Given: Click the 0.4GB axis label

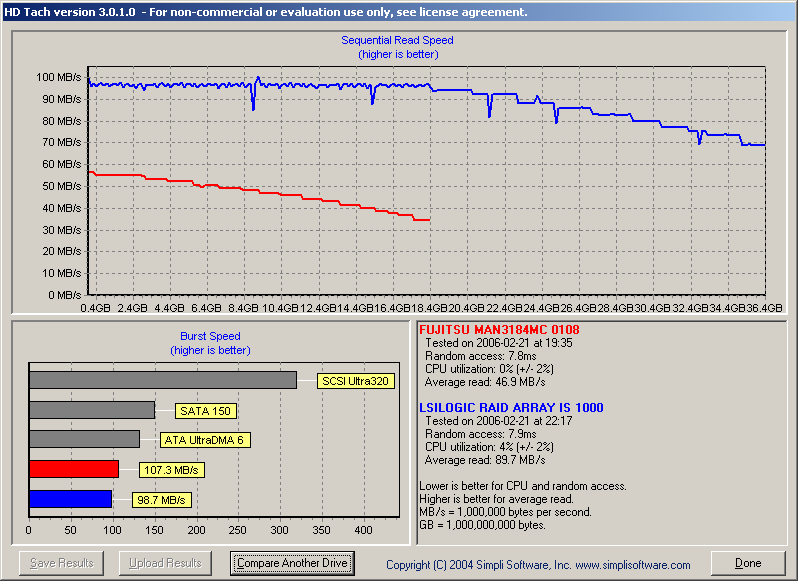Looking at the screenshot, I should coord(96,308).
